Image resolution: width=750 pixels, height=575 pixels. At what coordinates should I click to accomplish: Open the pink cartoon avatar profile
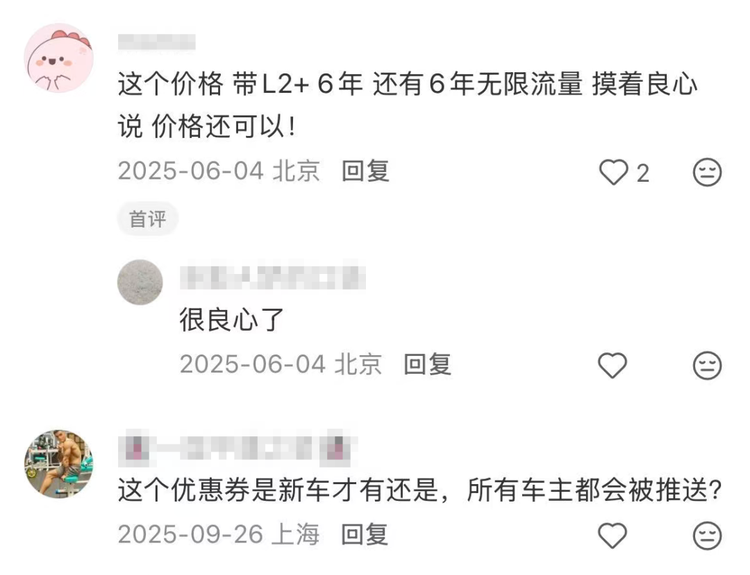coord(59,58)
